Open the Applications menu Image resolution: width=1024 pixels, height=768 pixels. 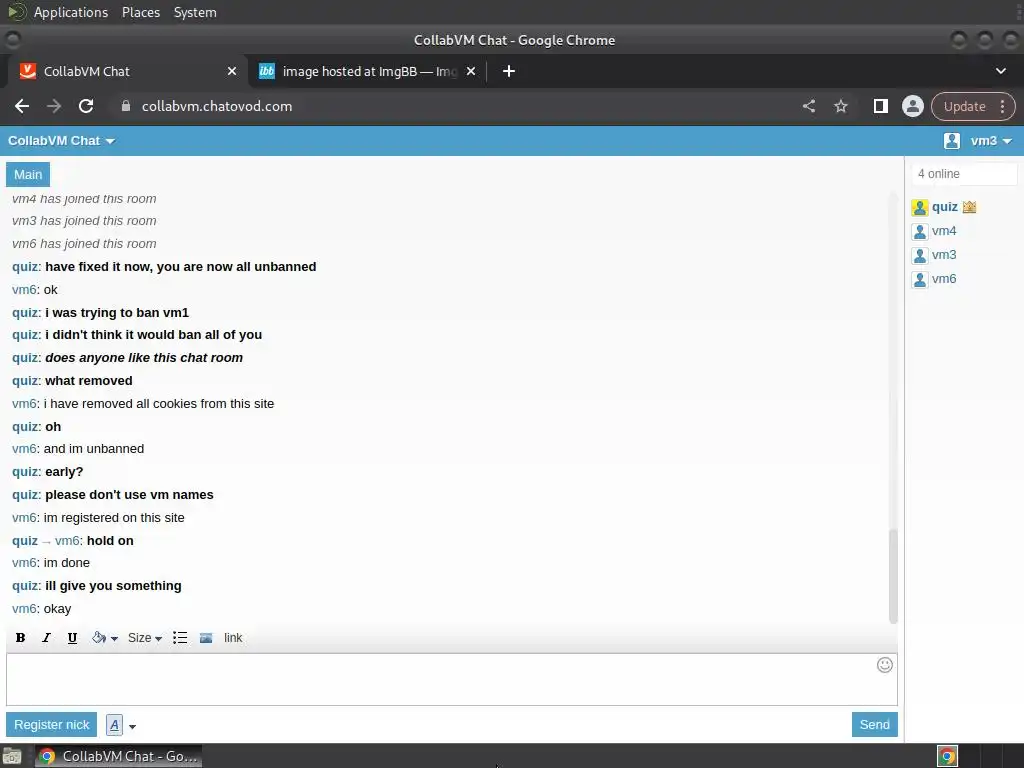tap(71, 12)
